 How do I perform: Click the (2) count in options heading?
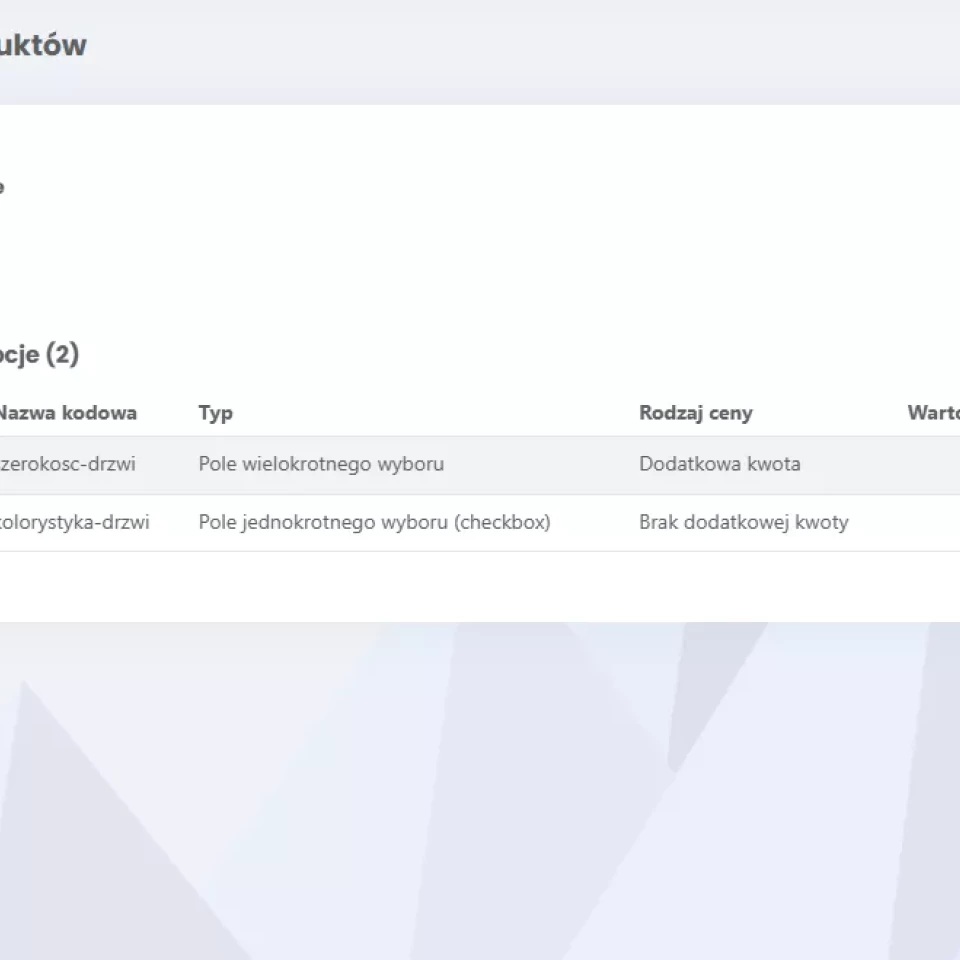pos(61,355)
